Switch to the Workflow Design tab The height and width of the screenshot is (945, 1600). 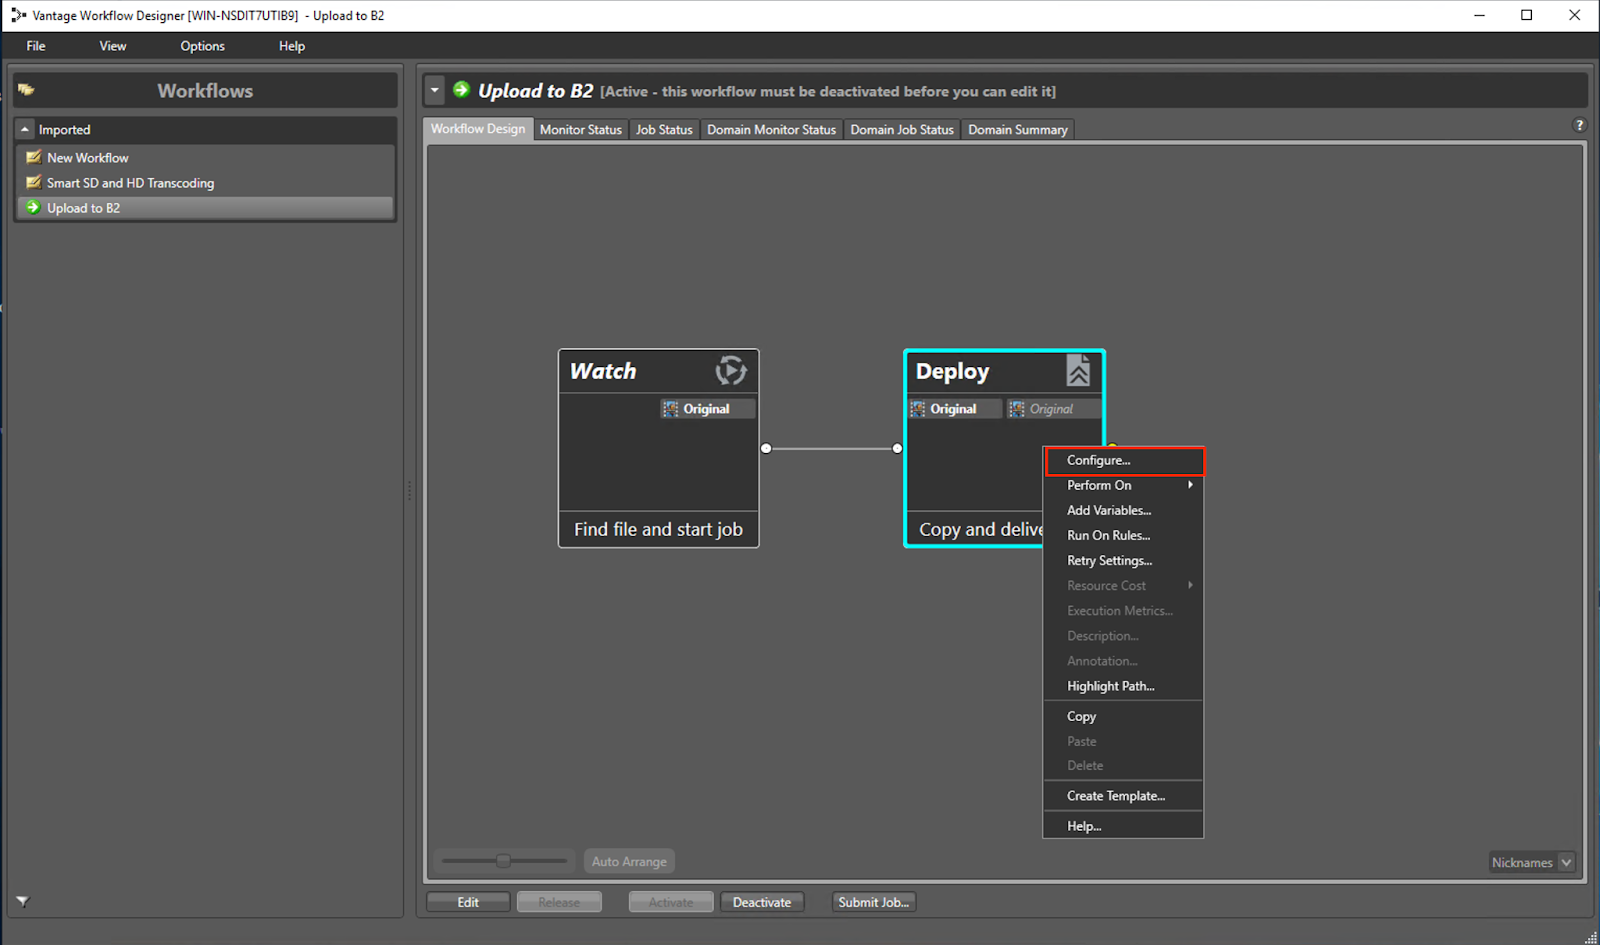click(x=478, y=129)
